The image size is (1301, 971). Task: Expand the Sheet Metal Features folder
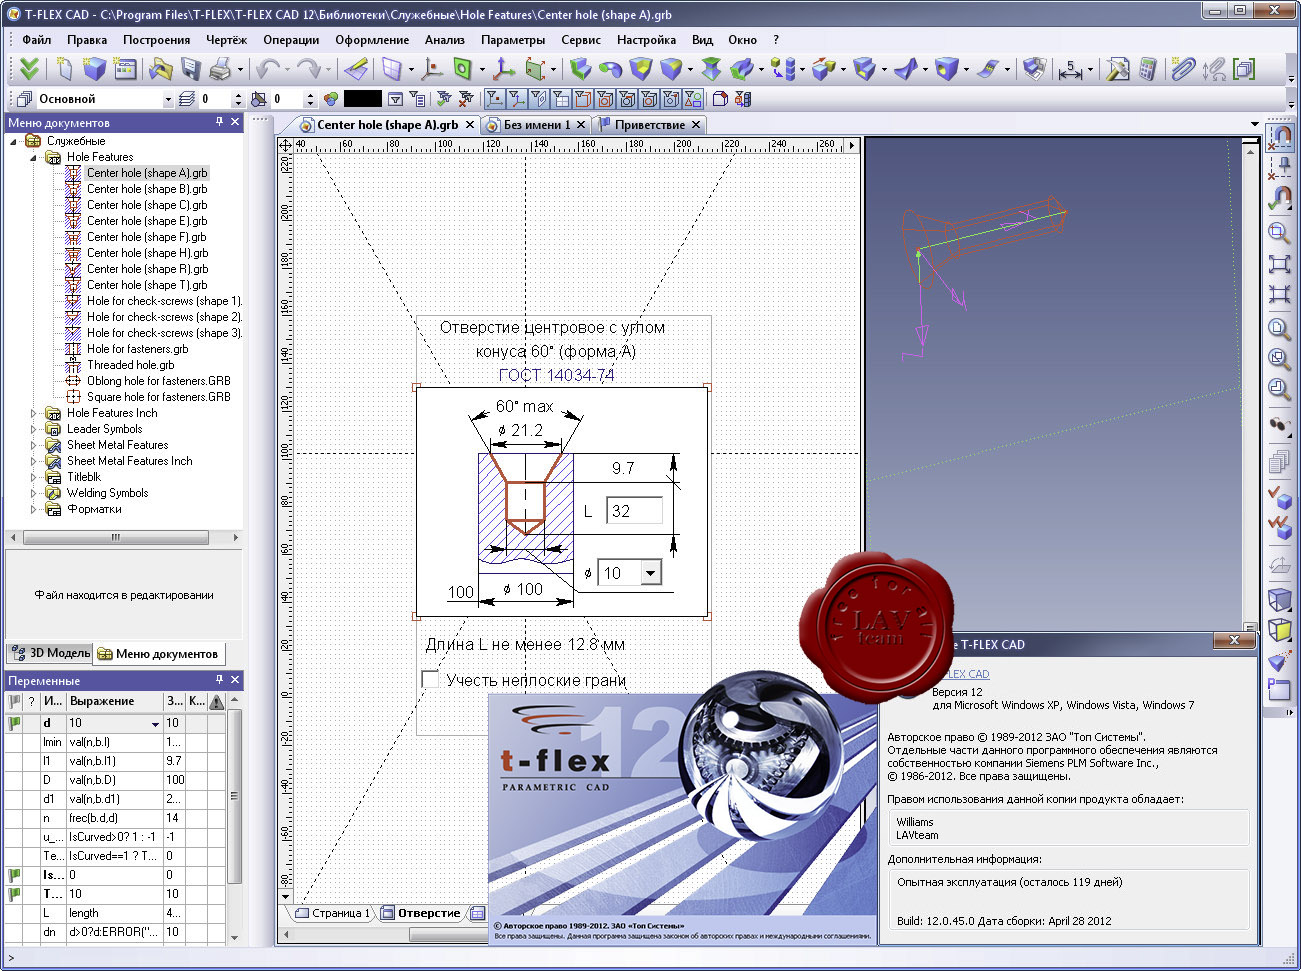pyautogui.click(x=33, y=445)
